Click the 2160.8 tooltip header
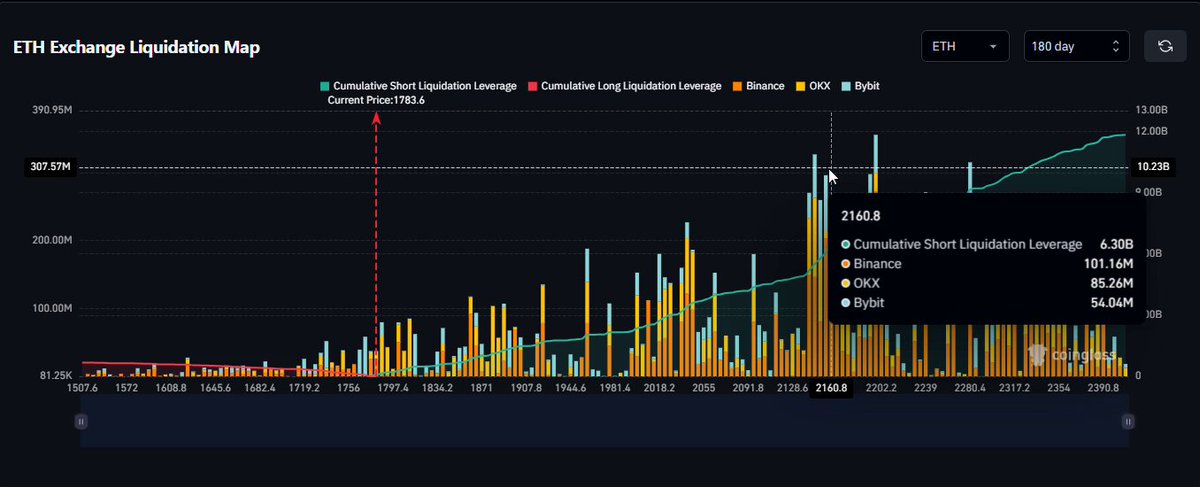This screenshot has height=487, width=1200. pyautogui.click(x=860, y=214)
